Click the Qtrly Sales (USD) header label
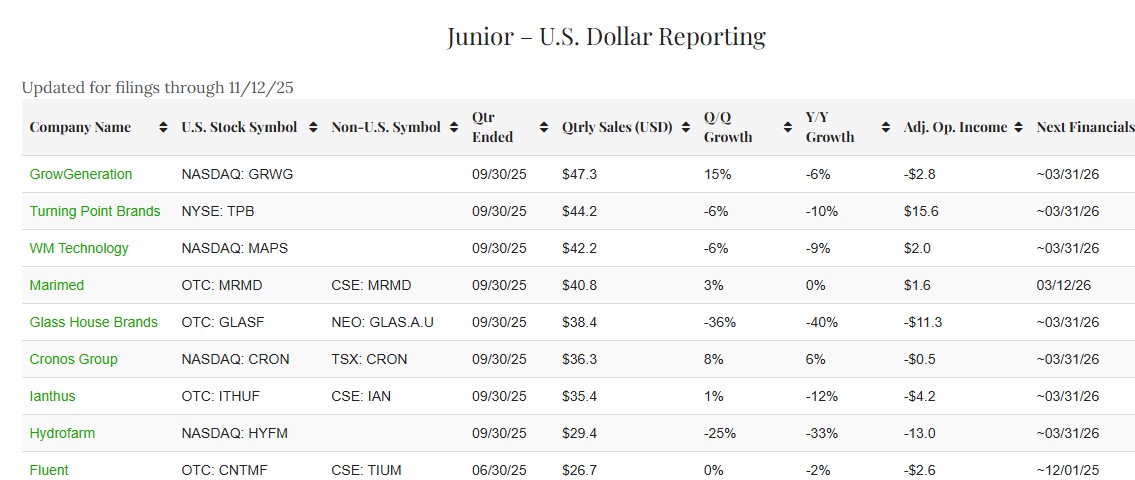Screen dimensions: 1135x480 [x=618, y=128]
